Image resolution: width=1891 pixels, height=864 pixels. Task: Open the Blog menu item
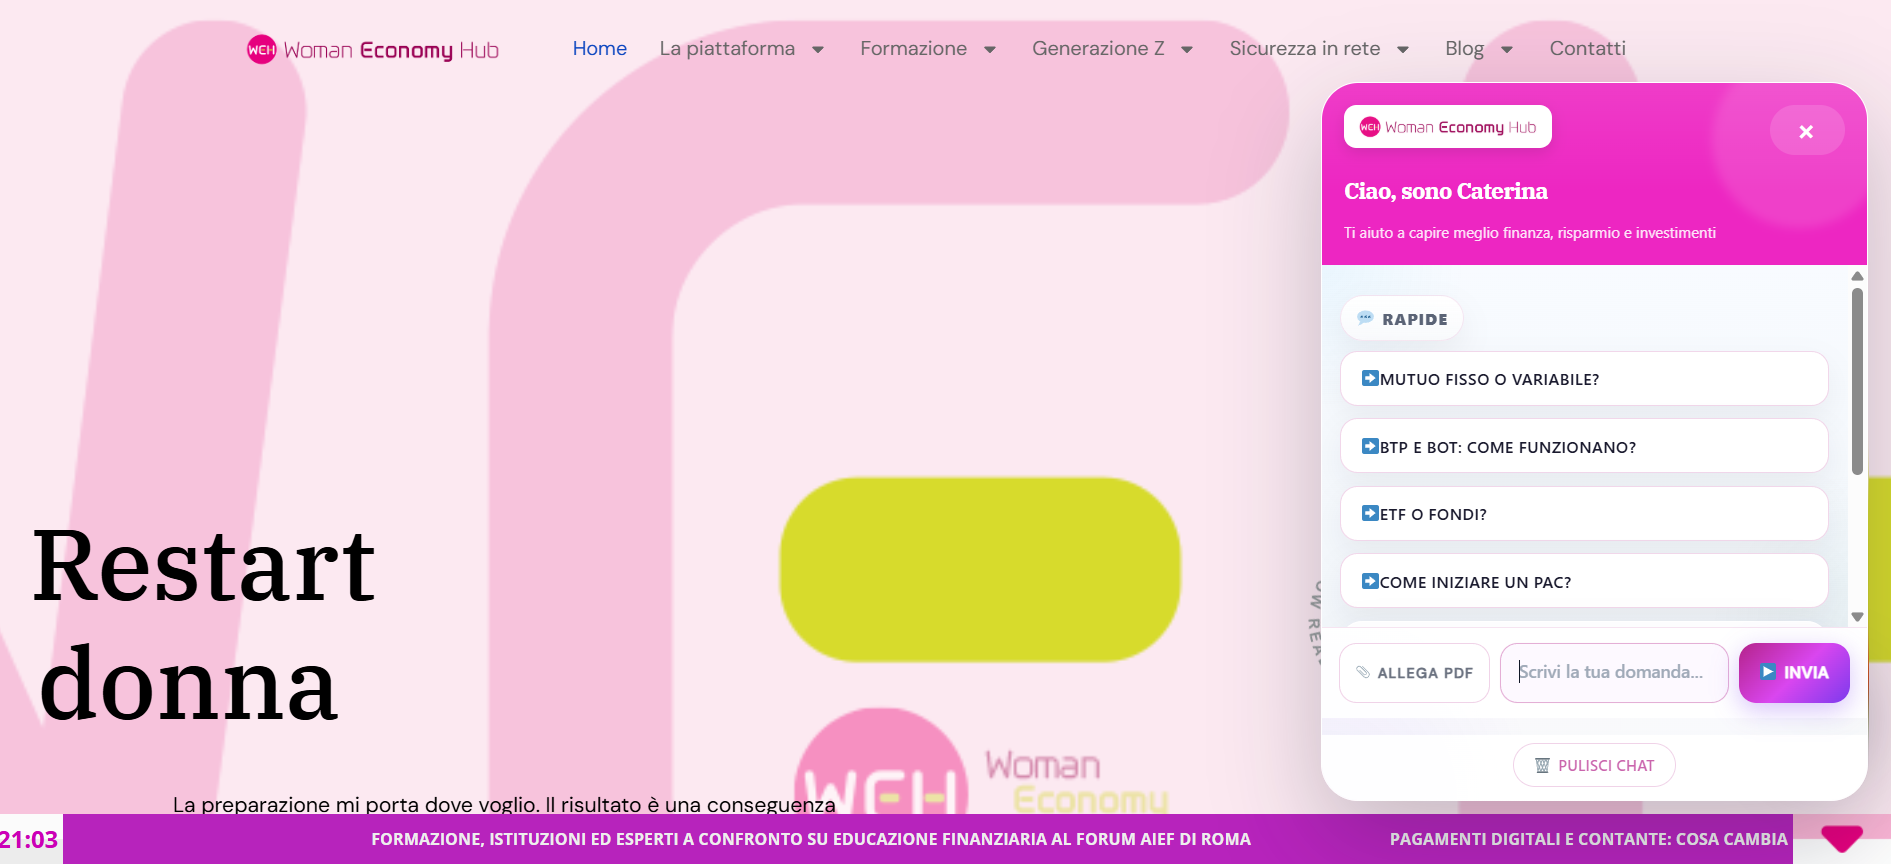[x=1464, y=48]
